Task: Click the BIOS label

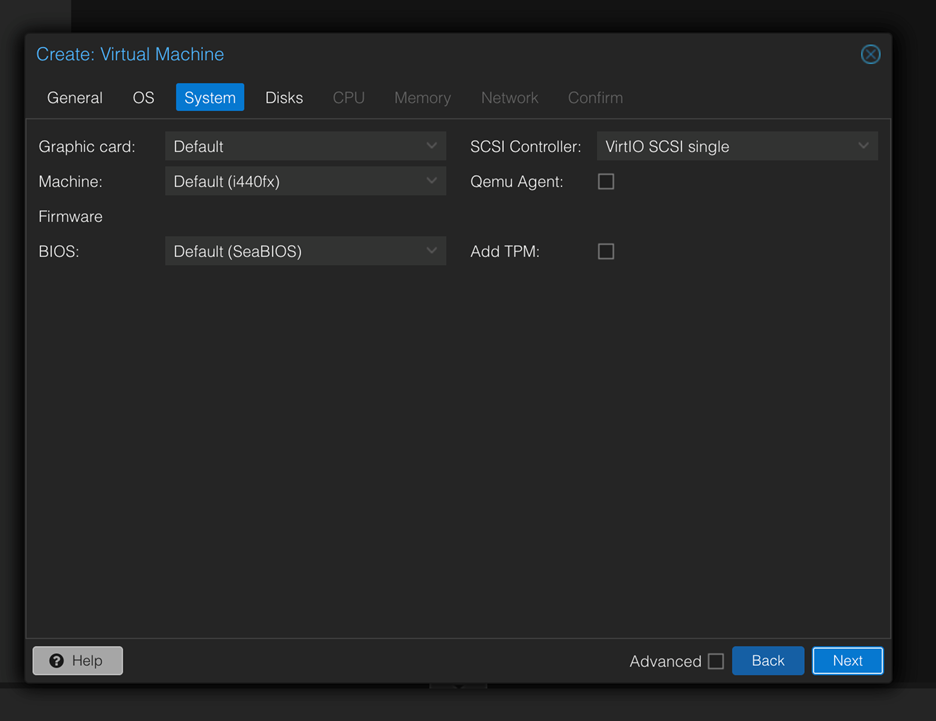Action: (x=59, y=252)
